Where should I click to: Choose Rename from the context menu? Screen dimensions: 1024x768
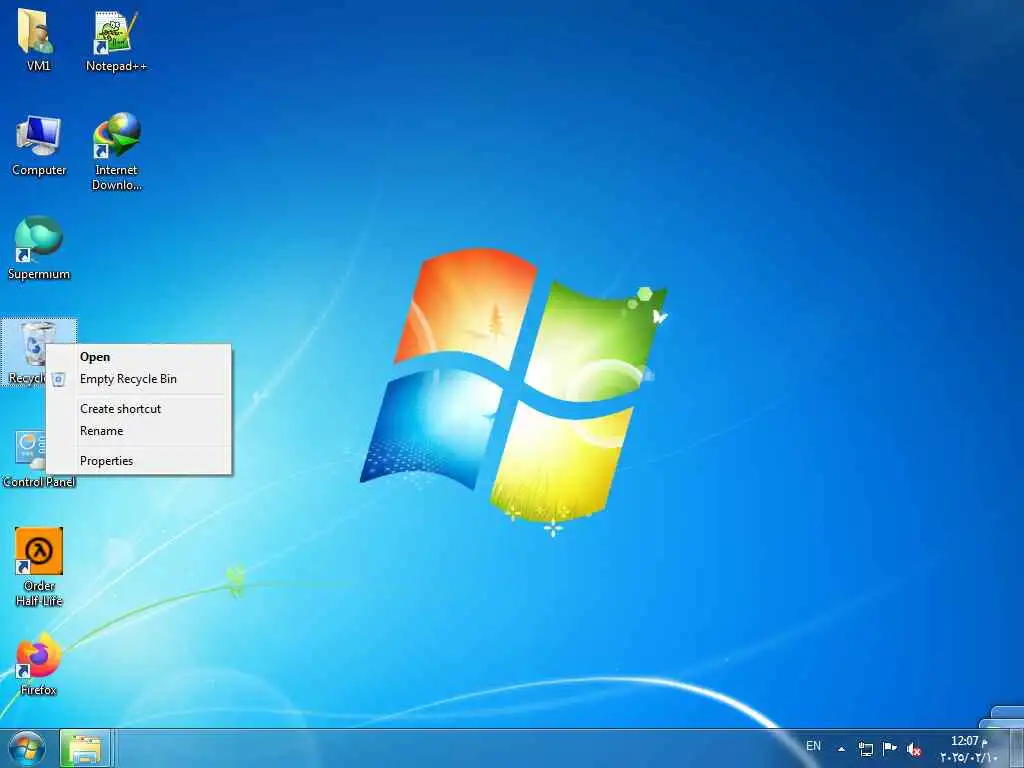138,431
